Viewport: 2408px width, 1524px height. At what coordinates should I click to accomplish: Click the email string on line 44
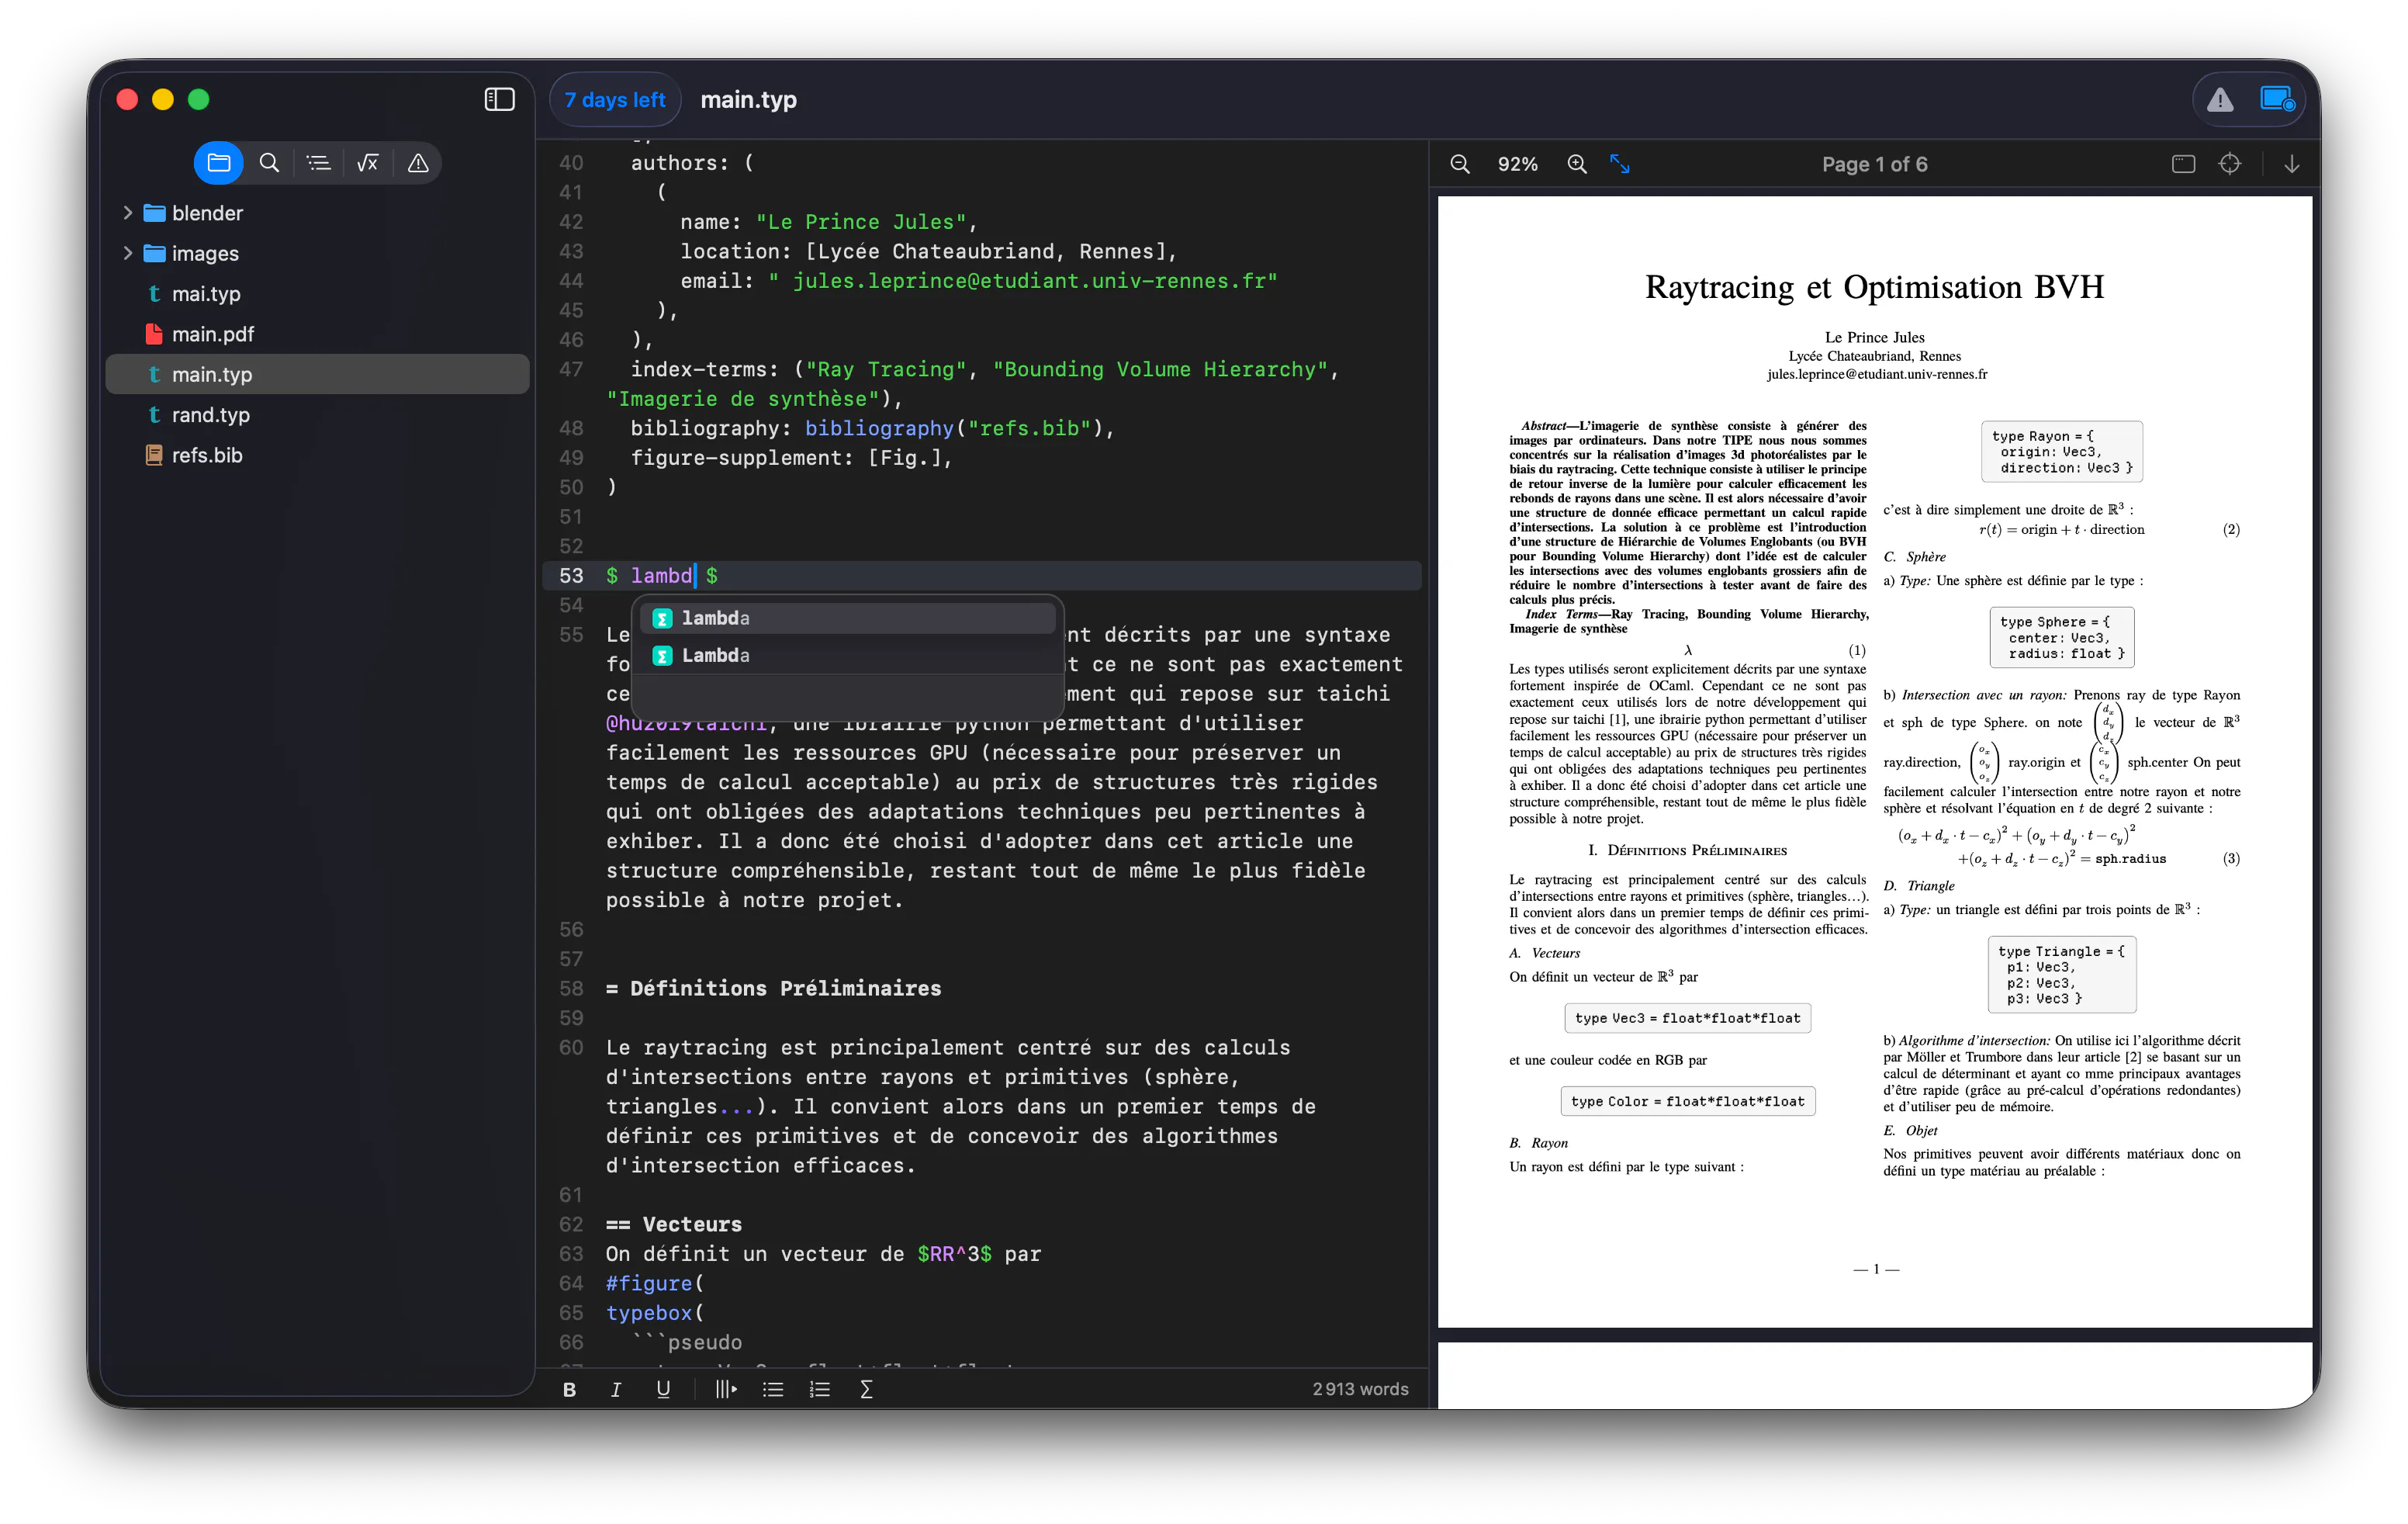click(x=1023, y=281)
